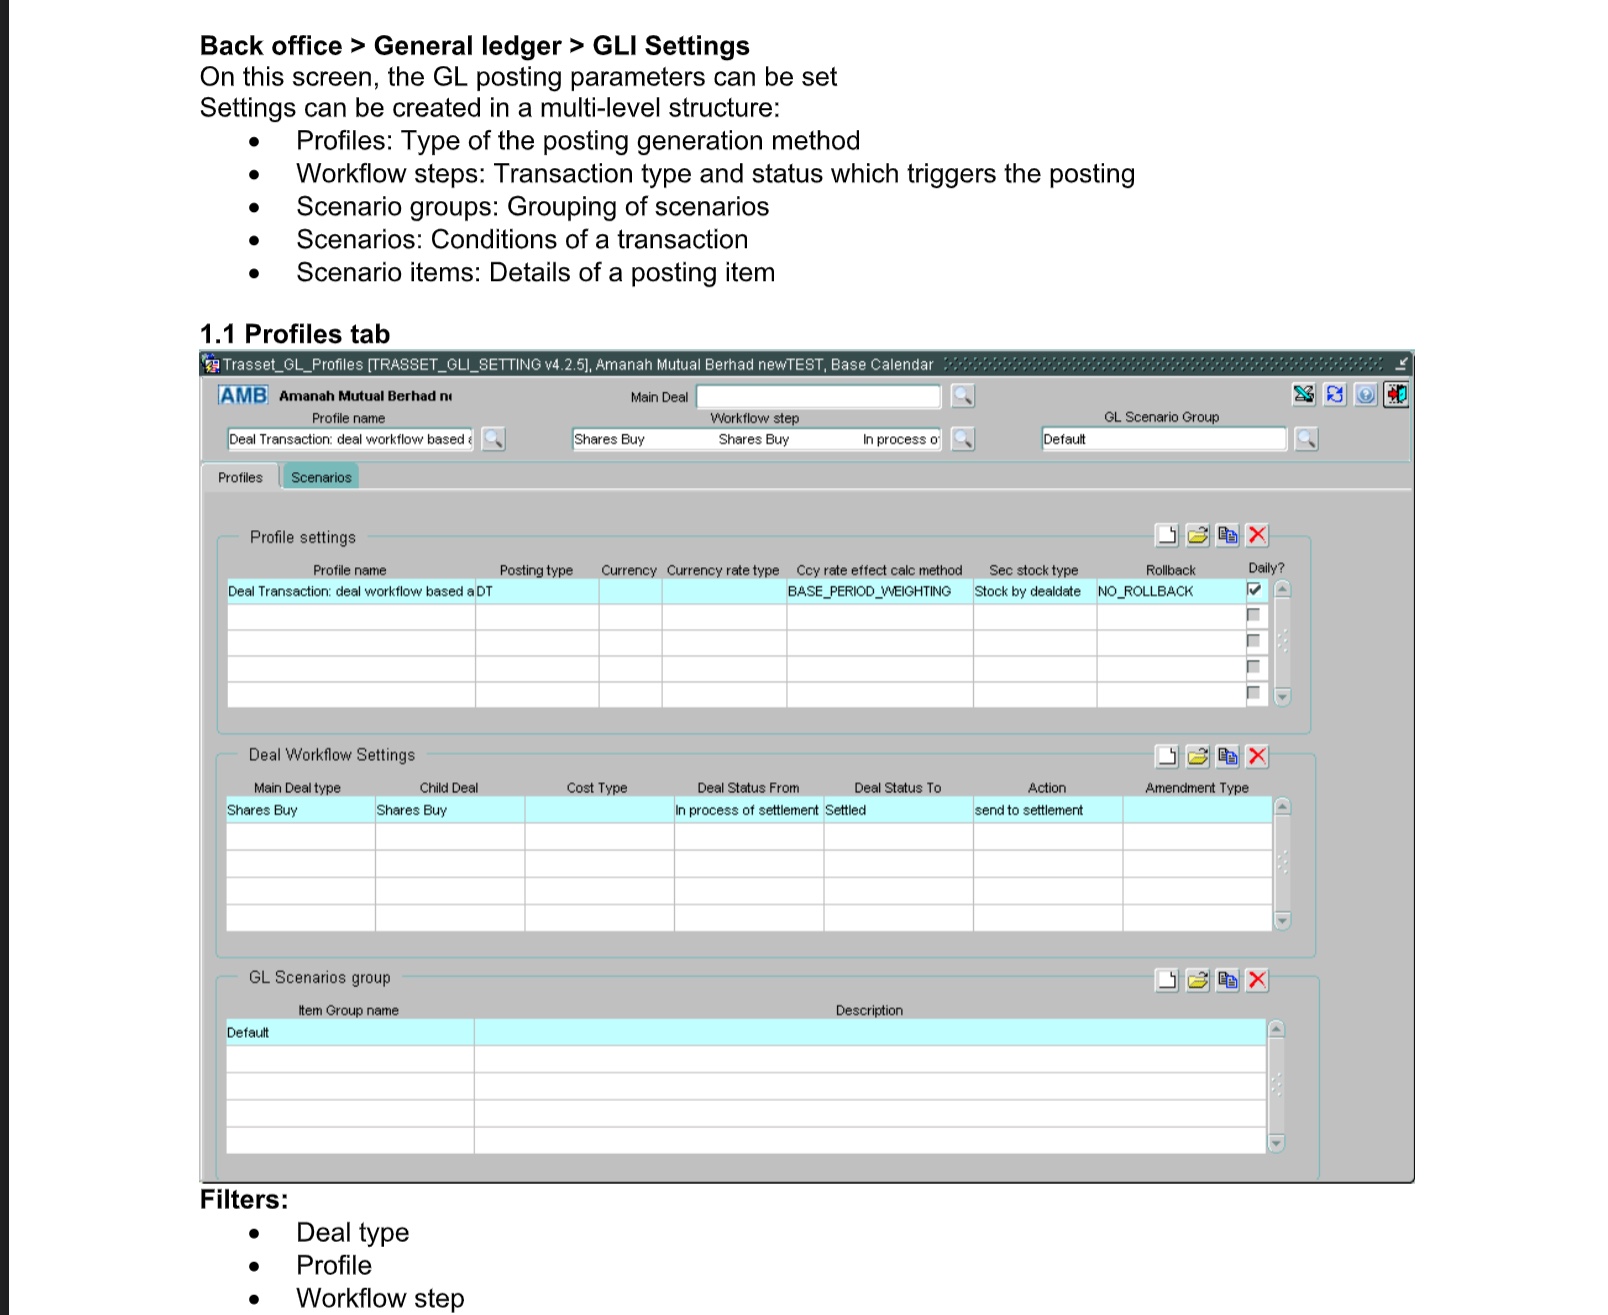Image resolution: width=1608 pixels, height=1315 pixels.
Task: Check the Daily checkbox in third profile row
Action: pos(1254,641)
